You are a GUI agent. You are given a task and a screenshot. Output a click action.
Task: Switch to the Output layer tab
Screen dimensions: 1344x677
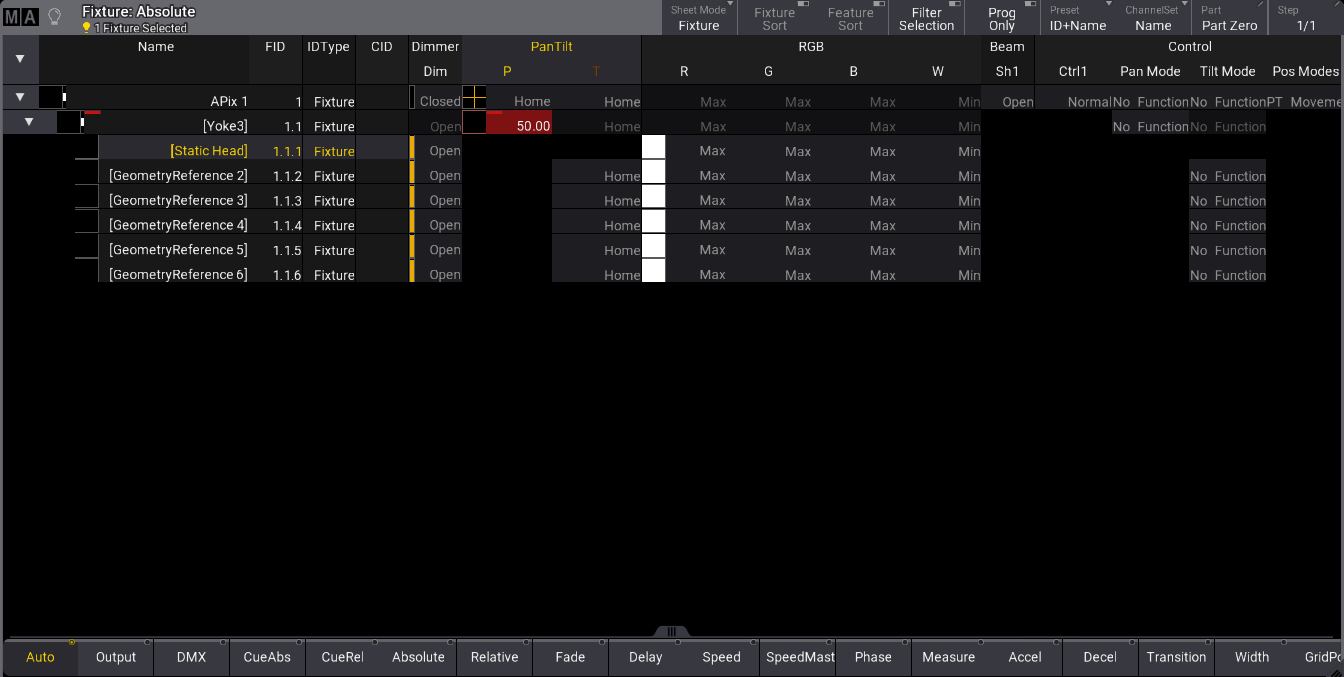(x=116, y=657)
